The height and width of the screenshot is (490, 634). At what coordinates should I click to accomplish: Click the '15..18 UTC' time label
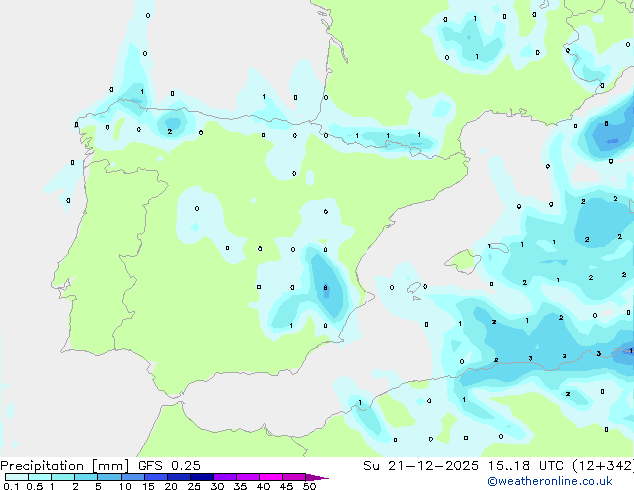(526, 466)
